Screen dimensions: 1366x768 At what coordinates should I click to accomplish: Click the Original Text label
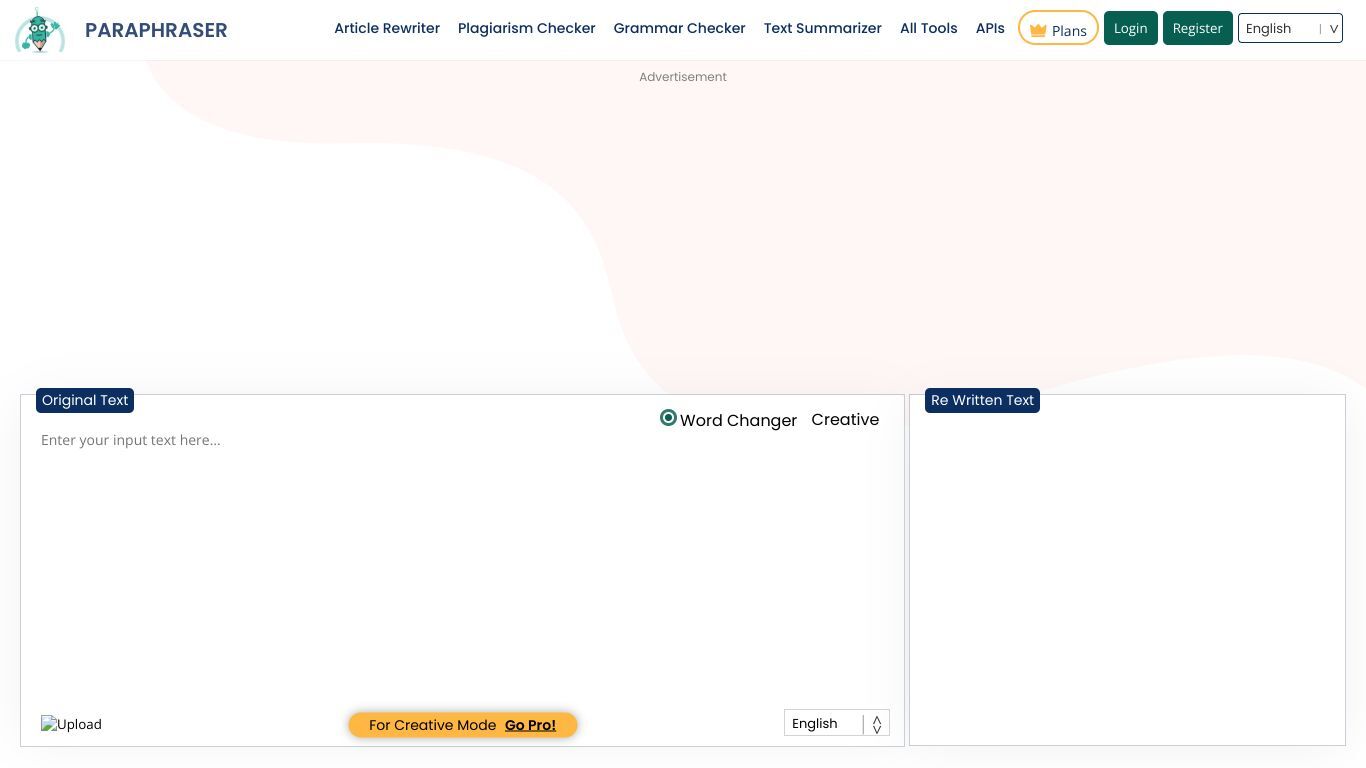(x=85, y=400)
